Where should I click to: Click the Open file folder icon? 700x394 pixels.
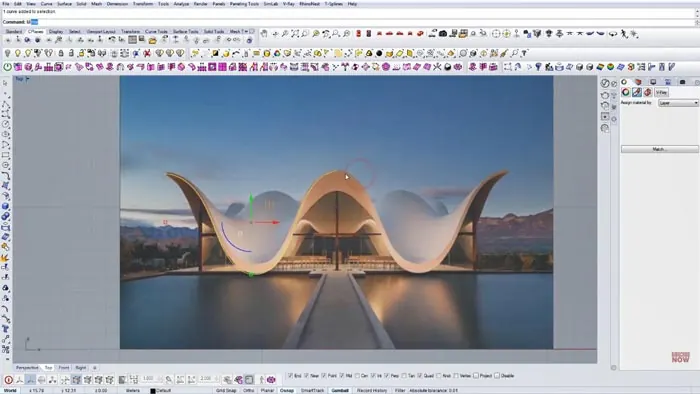click(152, 41)
